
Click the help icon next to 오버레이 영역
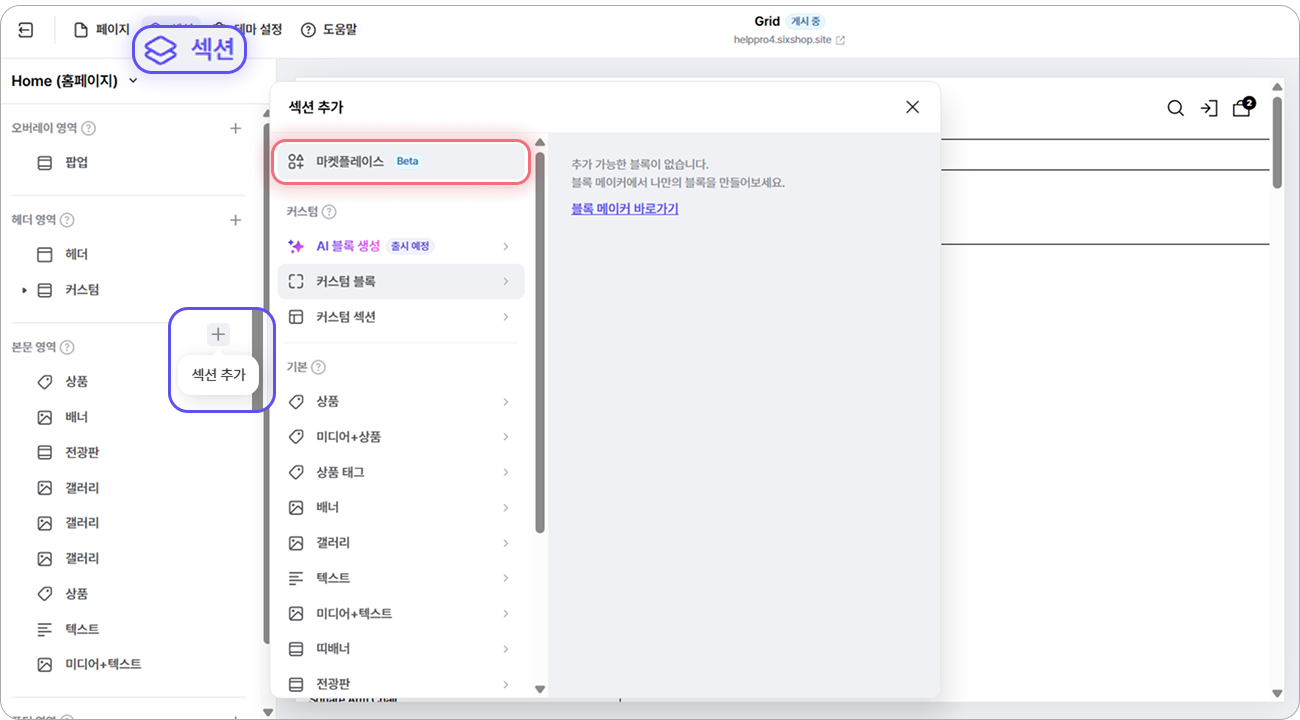coord(89,128)
